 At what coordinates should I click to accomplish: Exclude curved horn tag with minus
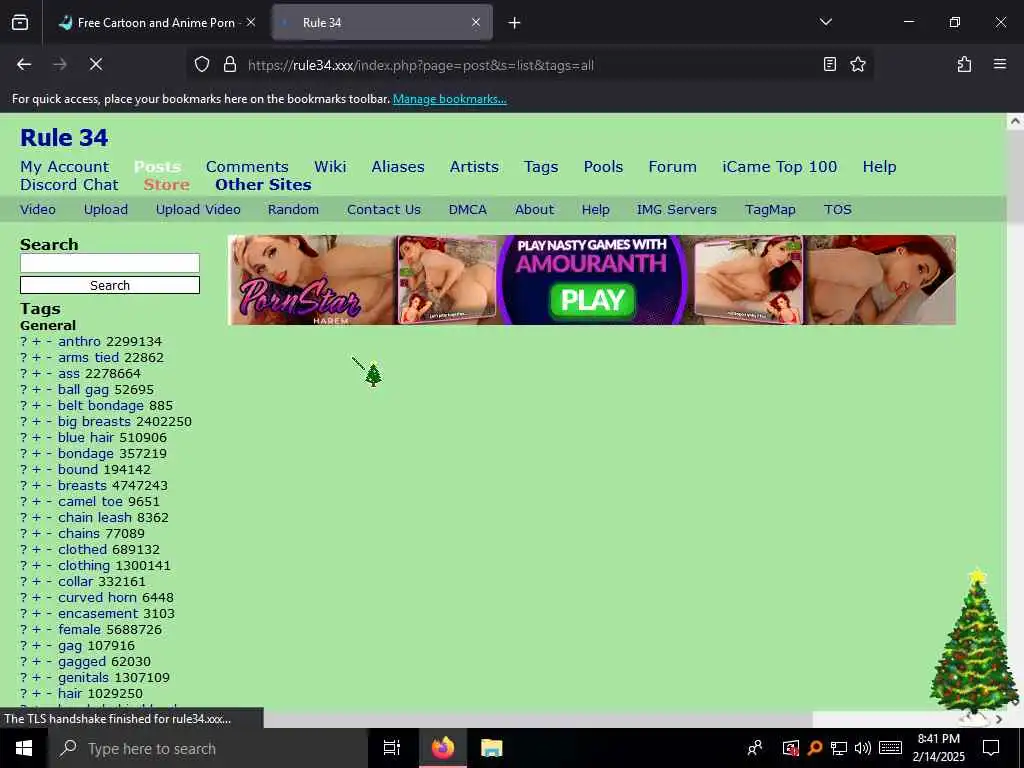click(49, 597)
